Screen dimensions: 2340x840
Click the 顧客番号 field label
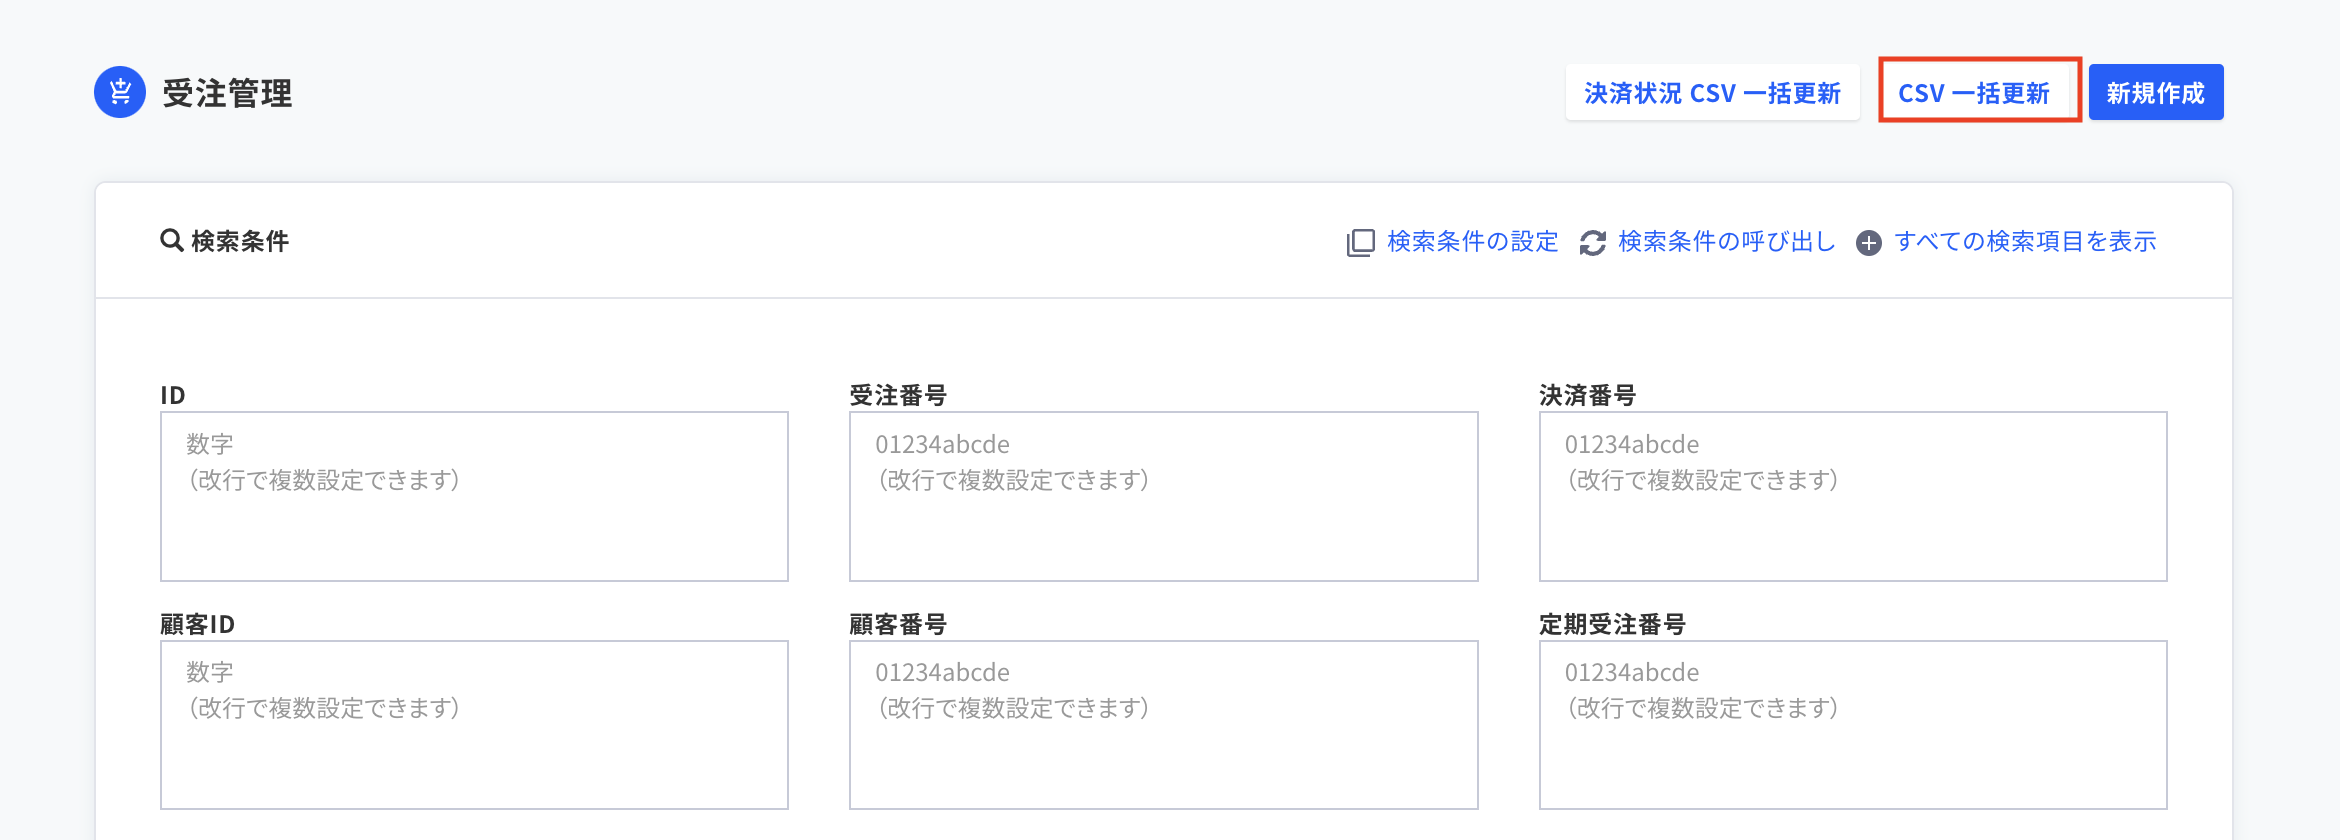coord(898,624)
